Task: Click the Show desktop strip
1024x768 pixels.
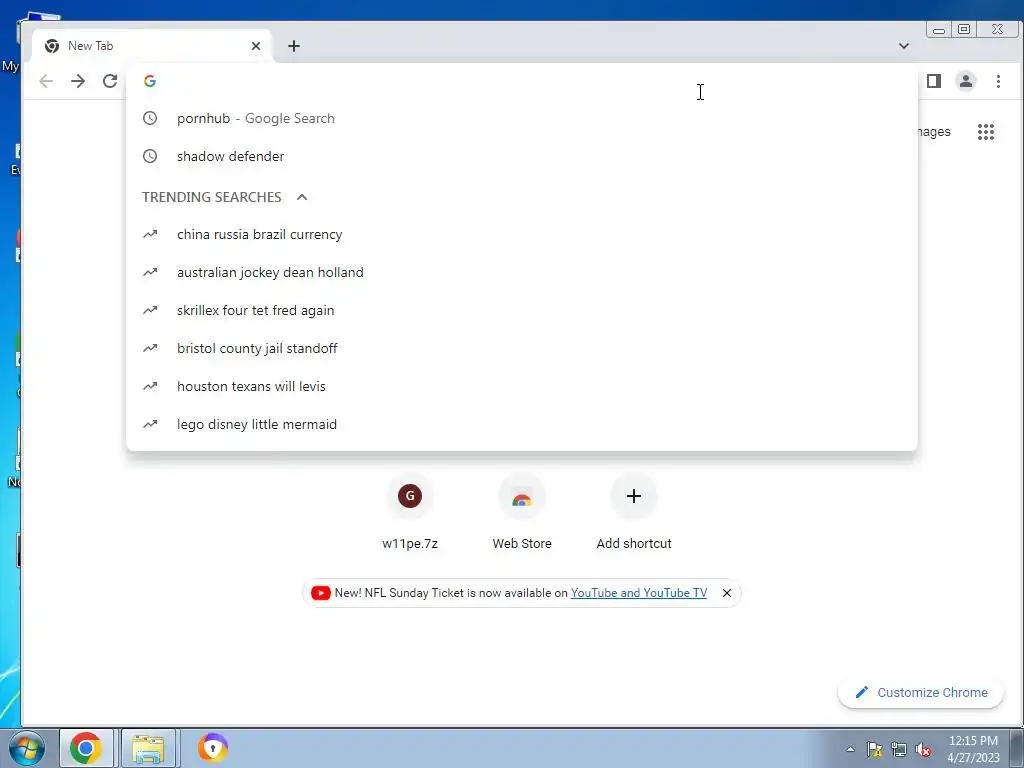Action: [x=1018, y=748]
